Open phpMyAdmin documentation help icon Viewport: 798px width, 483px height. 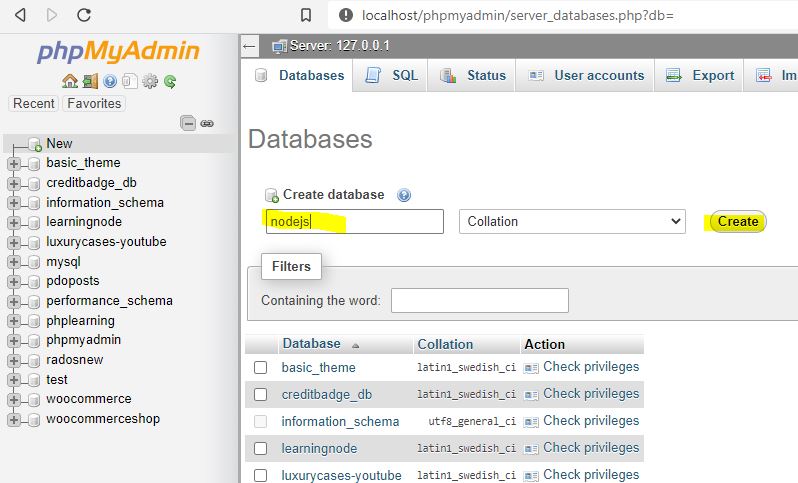110,81
